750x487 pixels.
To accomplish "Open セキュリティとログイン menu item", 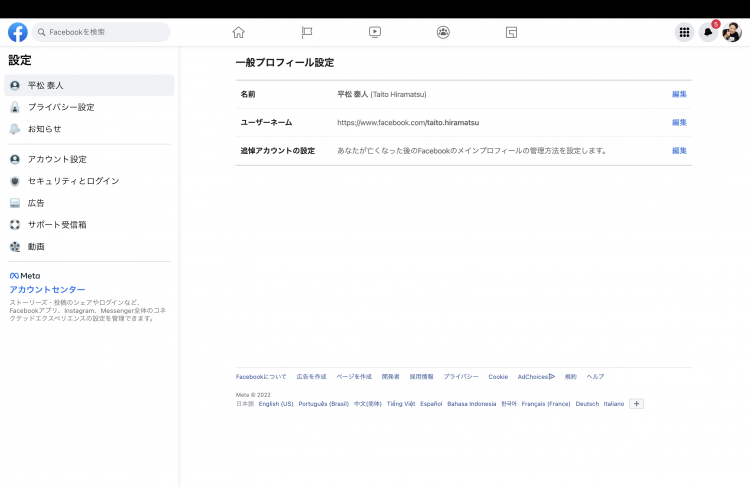I will 89,181.
